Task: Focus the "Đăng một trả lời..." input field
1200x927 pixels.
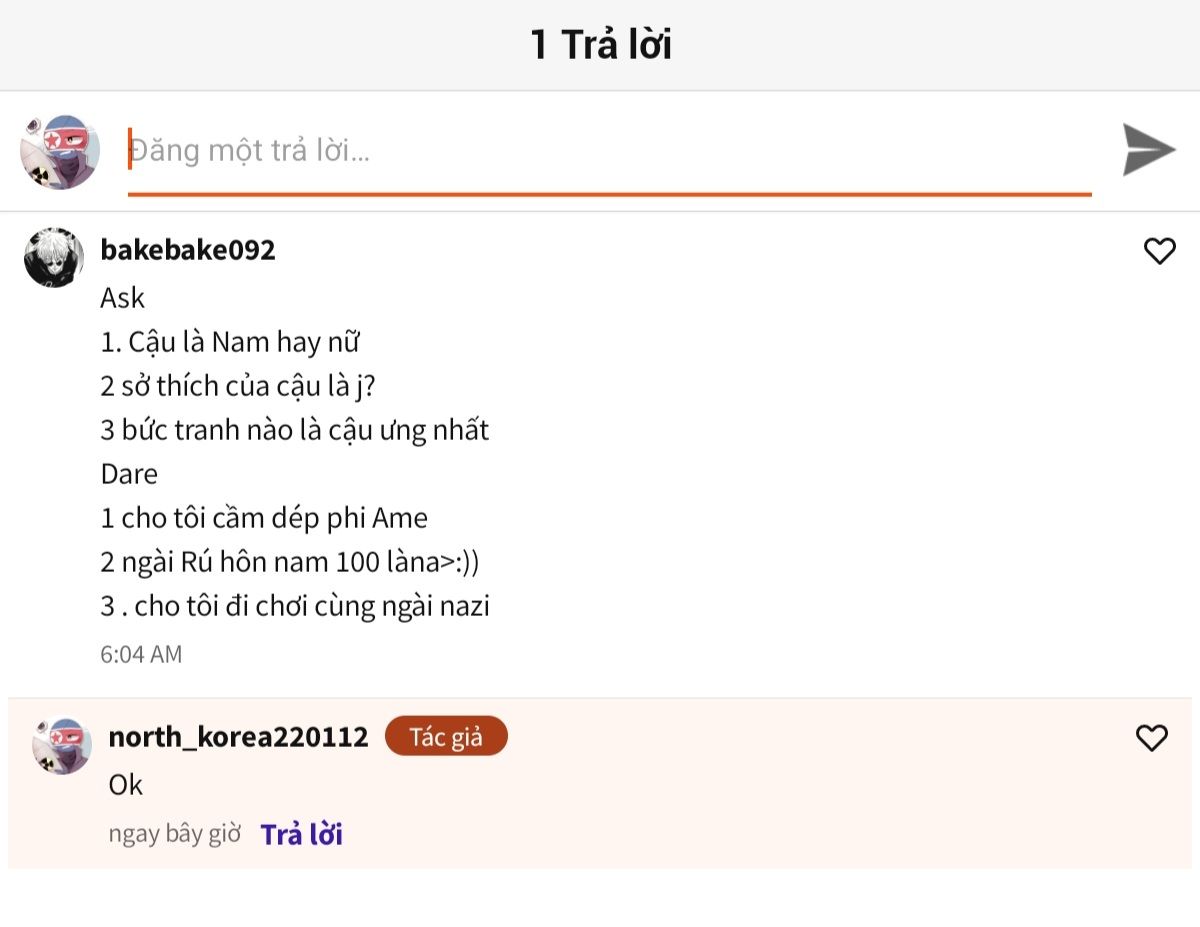Action: [608, 151]
